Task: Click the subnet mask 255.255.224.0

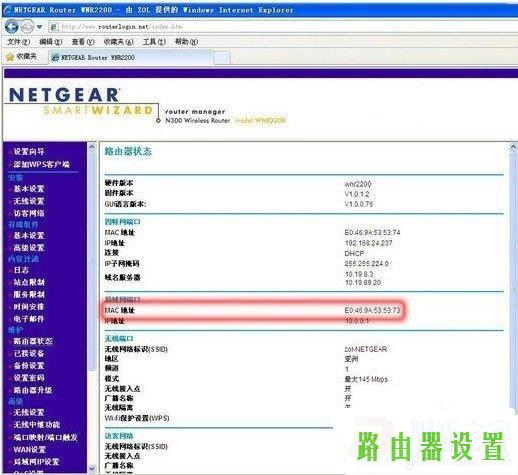Action: pos(367,264)
